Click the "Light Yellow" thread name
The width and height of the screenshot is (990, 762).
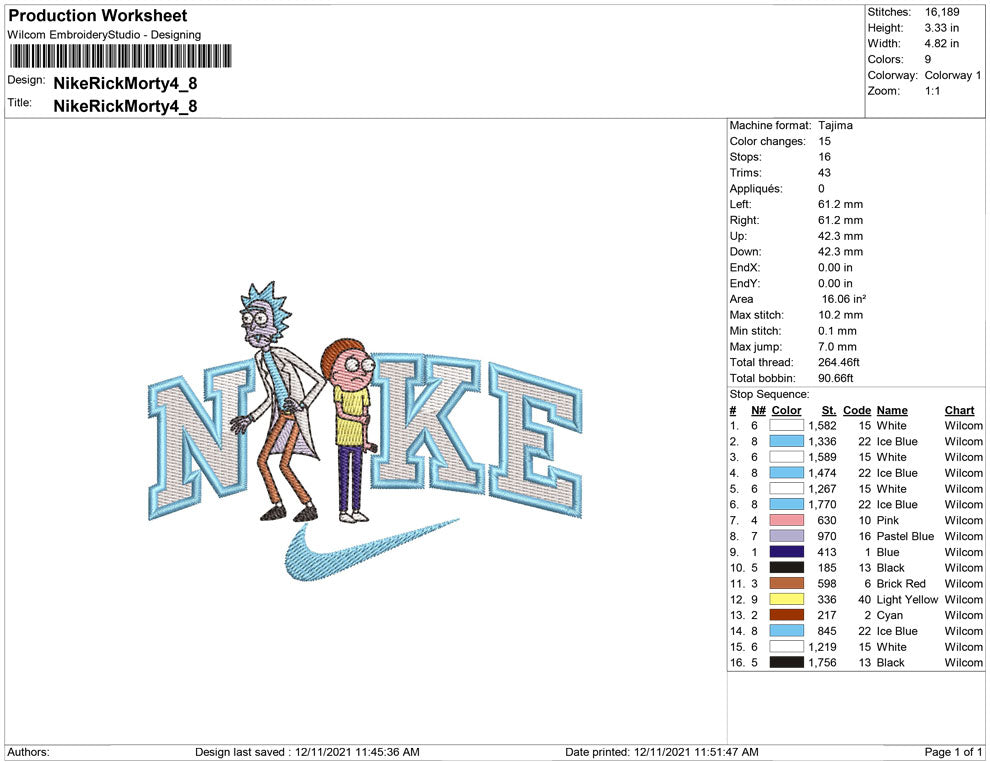tap(907, 599)
